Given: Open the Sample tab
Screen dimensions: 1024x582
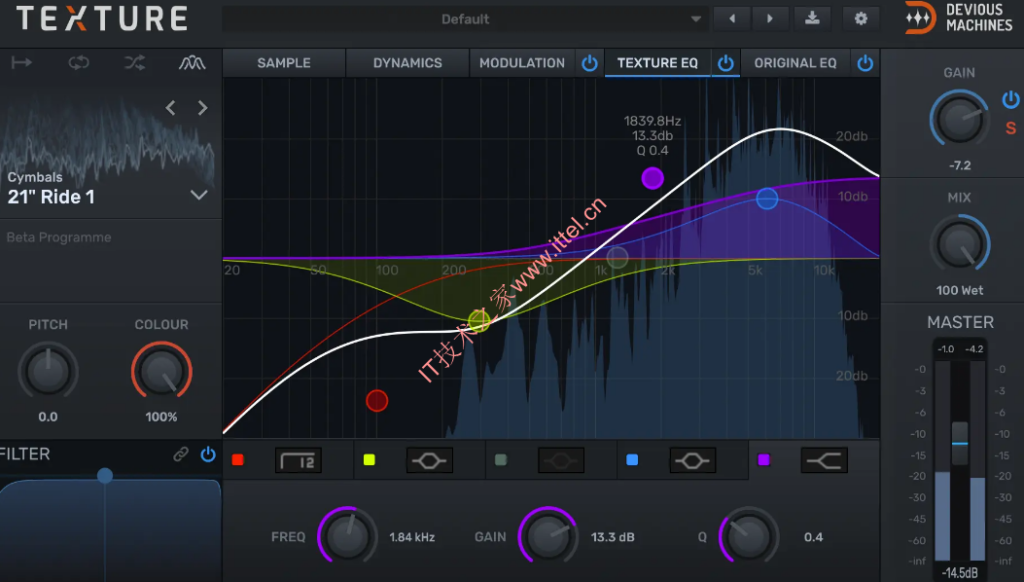Looking at the screenshot, I should (x=284, y=63).
